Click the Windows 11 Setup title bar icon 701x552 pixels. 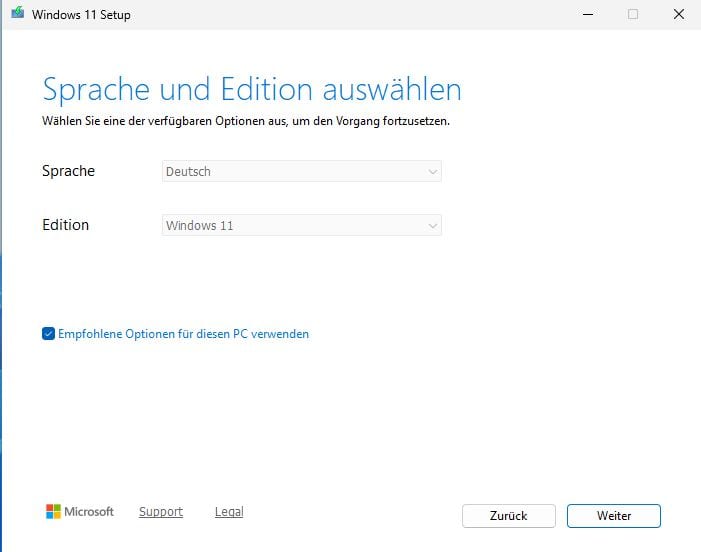coord(17,14)
